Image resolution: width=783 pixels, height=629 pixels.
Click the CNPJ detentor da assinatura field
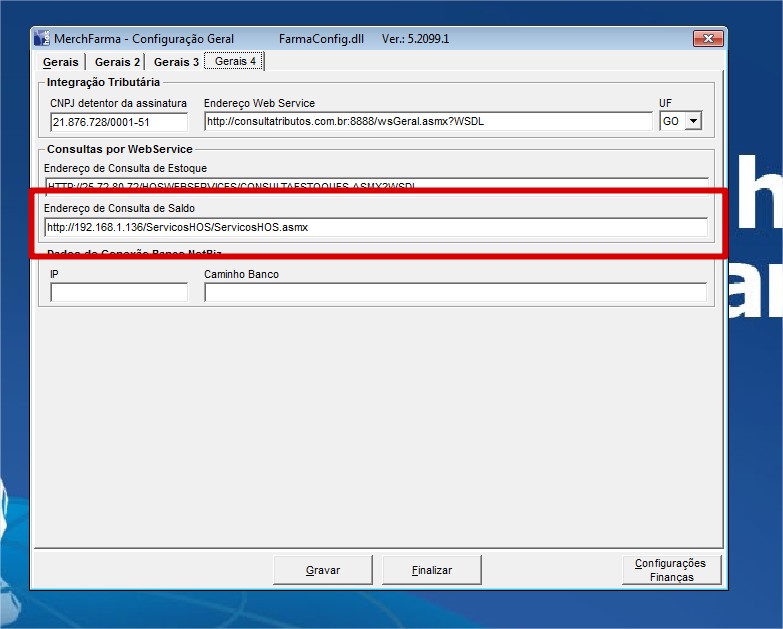point(119,122)
